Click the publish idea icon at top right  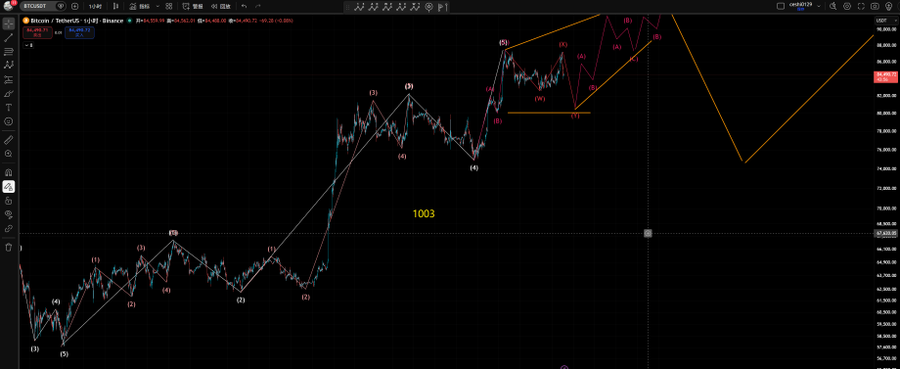pyautogui.click(x=889, y=6)
